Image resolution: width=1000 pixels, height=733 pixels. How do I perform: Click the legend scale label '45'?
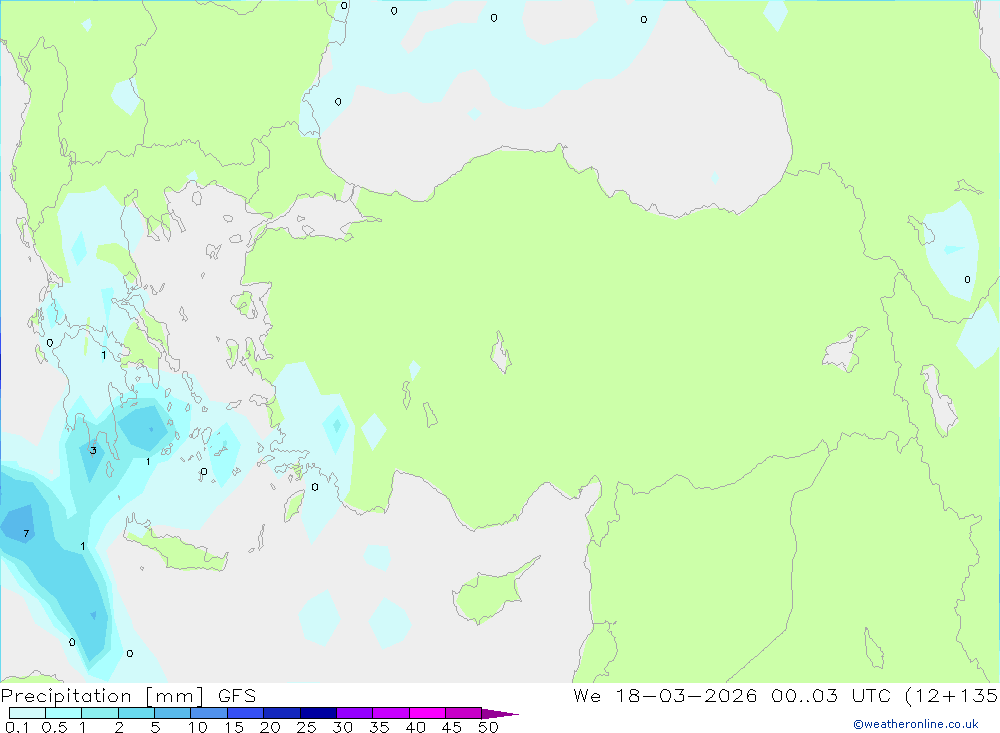tap(452, 727)
